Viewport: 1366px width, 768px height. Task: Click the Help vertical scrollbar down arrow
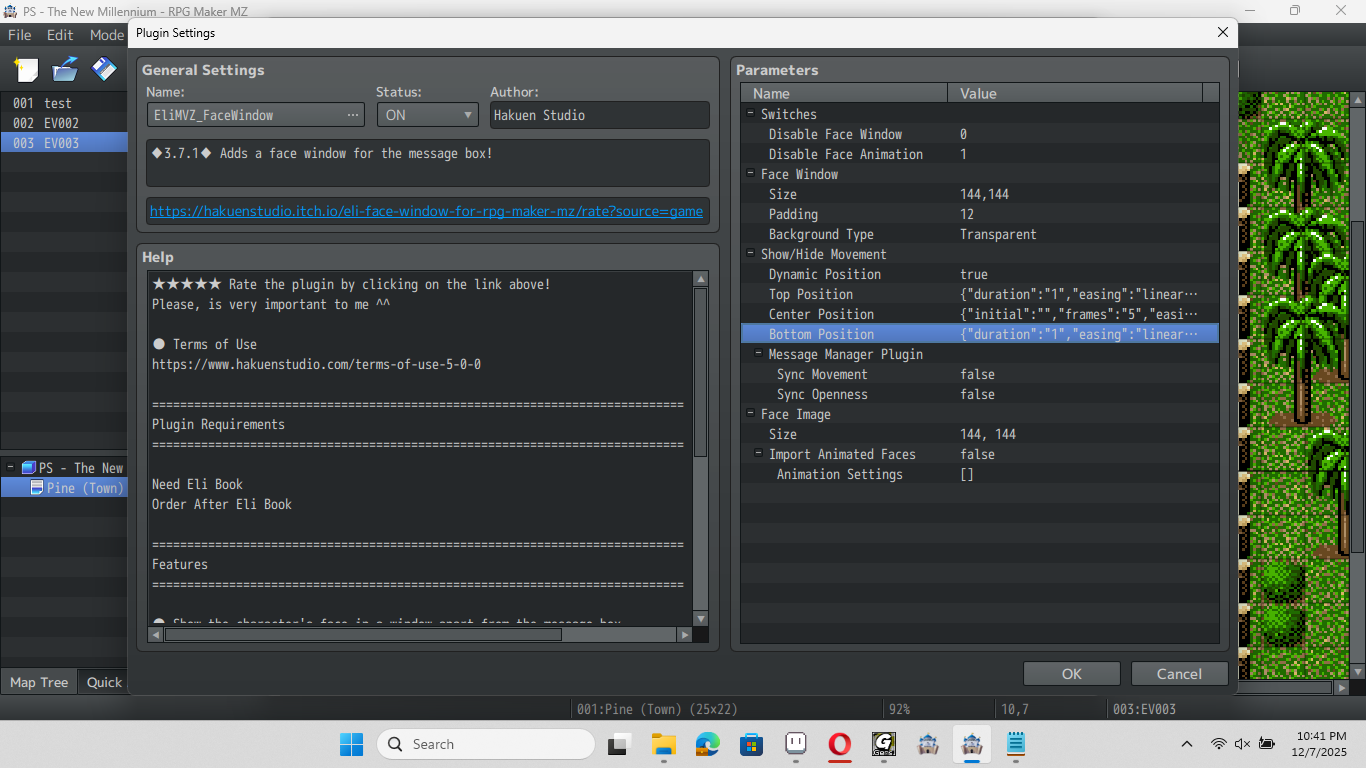click(x=700, y=619)
